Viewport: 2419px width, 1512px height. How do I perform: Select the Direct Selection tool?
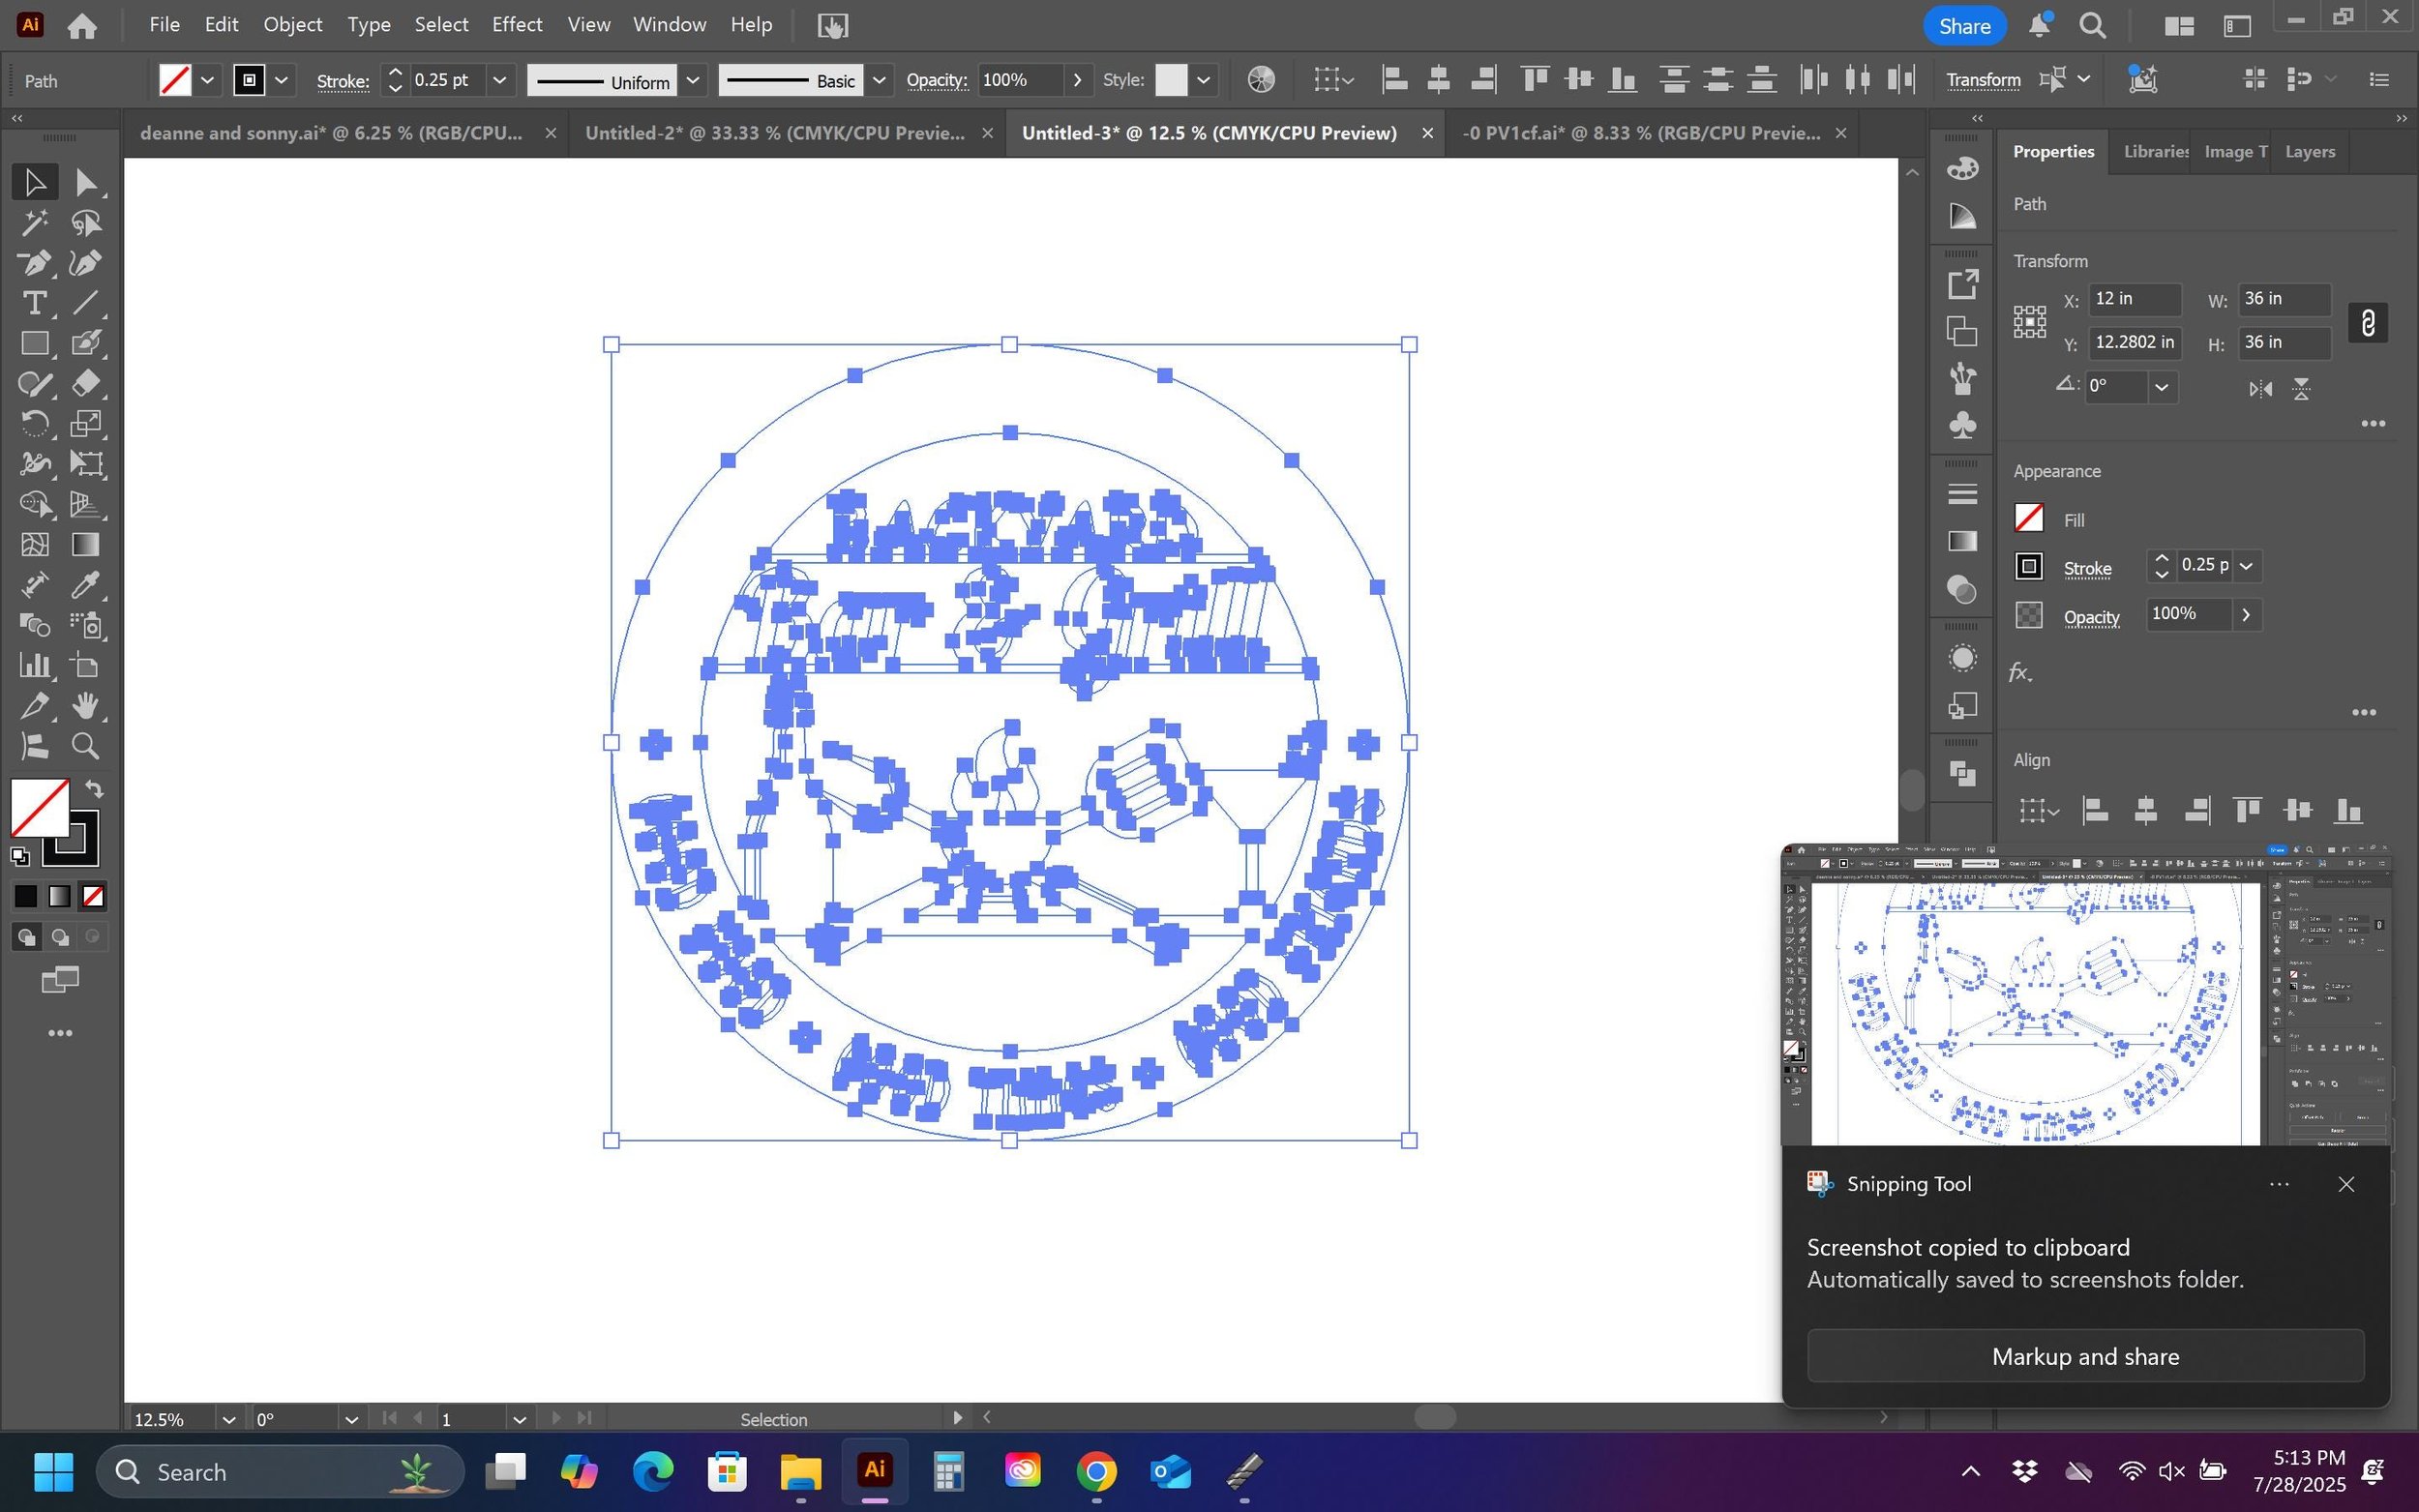click(x=85, y=182)
